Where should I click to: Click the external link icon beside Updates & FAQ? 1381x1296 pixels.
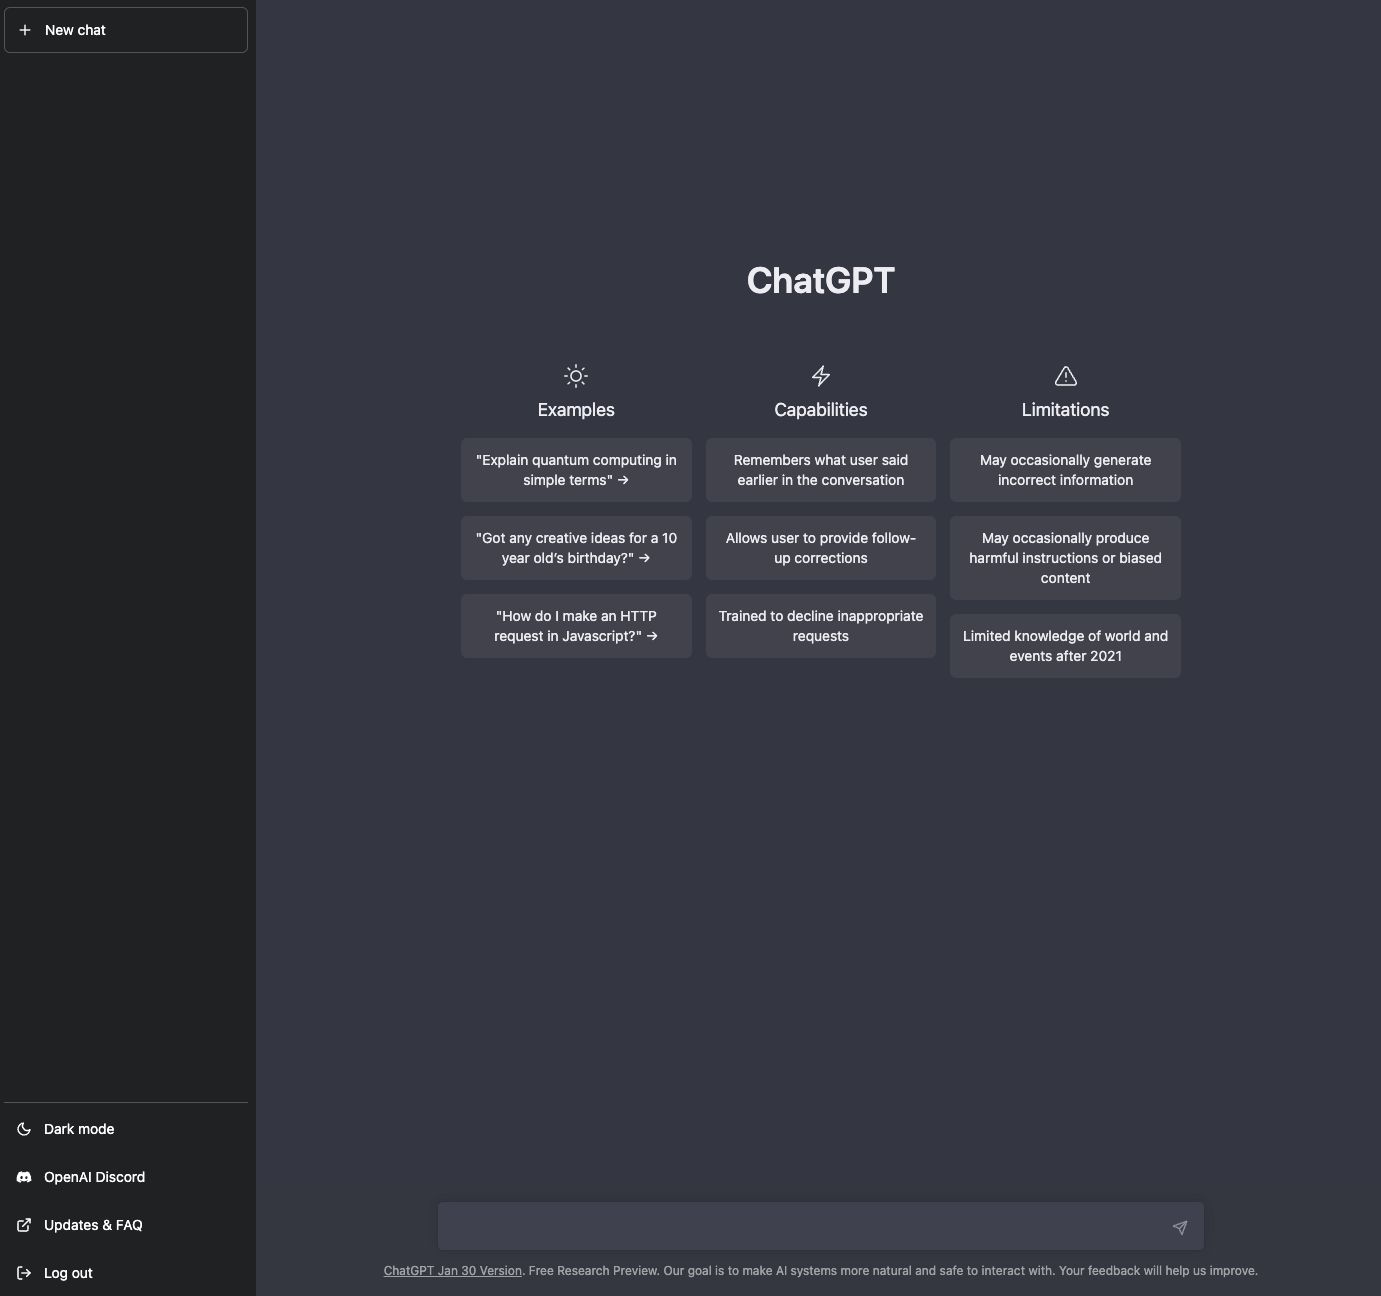click(x=24, y=1225)
